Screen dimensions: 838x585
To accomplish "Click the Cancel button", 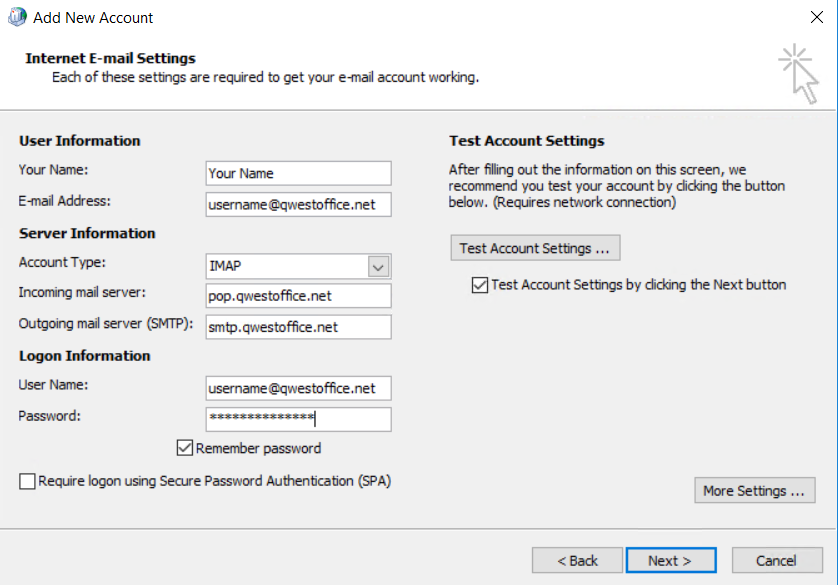I will click(x=777, y=560).
